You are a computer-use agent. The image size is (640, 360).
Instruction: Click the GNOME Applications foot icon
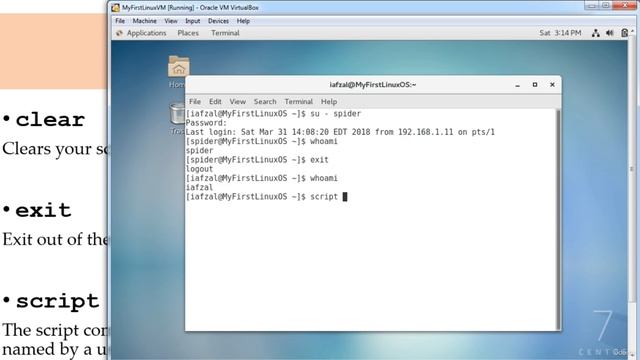pos(119,33)
